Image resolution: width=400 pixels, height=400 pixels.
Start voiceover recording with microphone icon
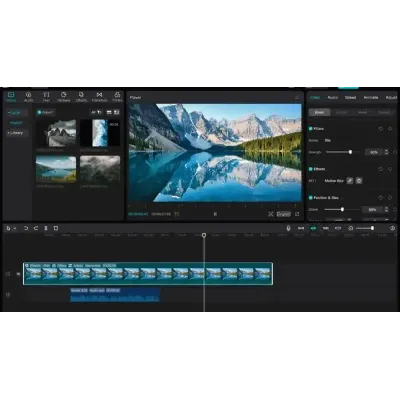pos(288,228)
